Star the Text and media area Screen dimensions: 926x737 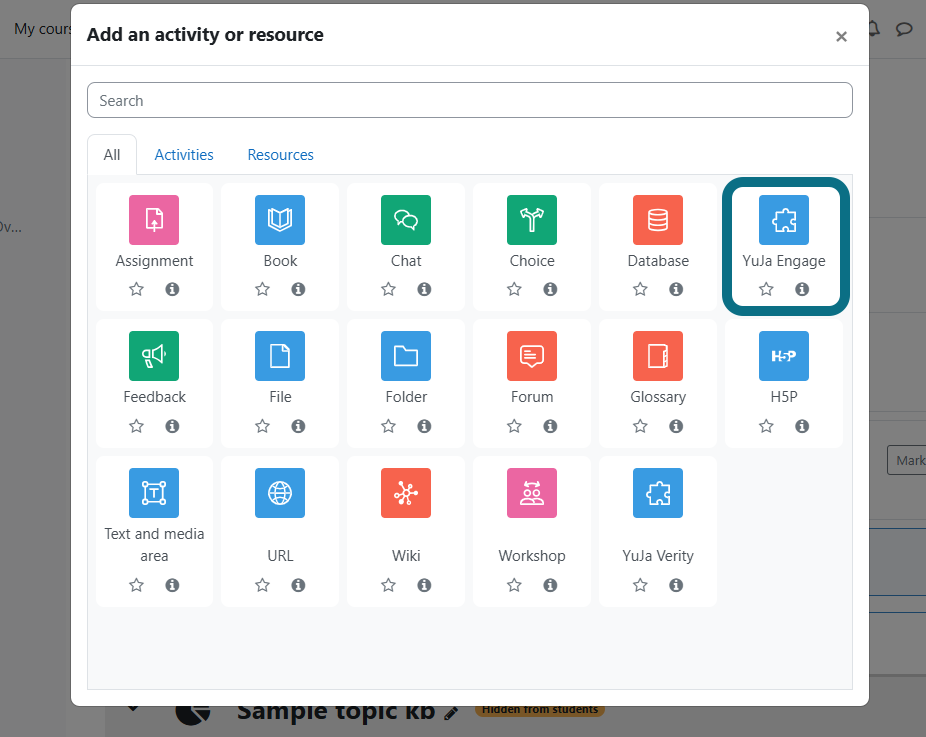pyautogui.click(x=136, y=585)
